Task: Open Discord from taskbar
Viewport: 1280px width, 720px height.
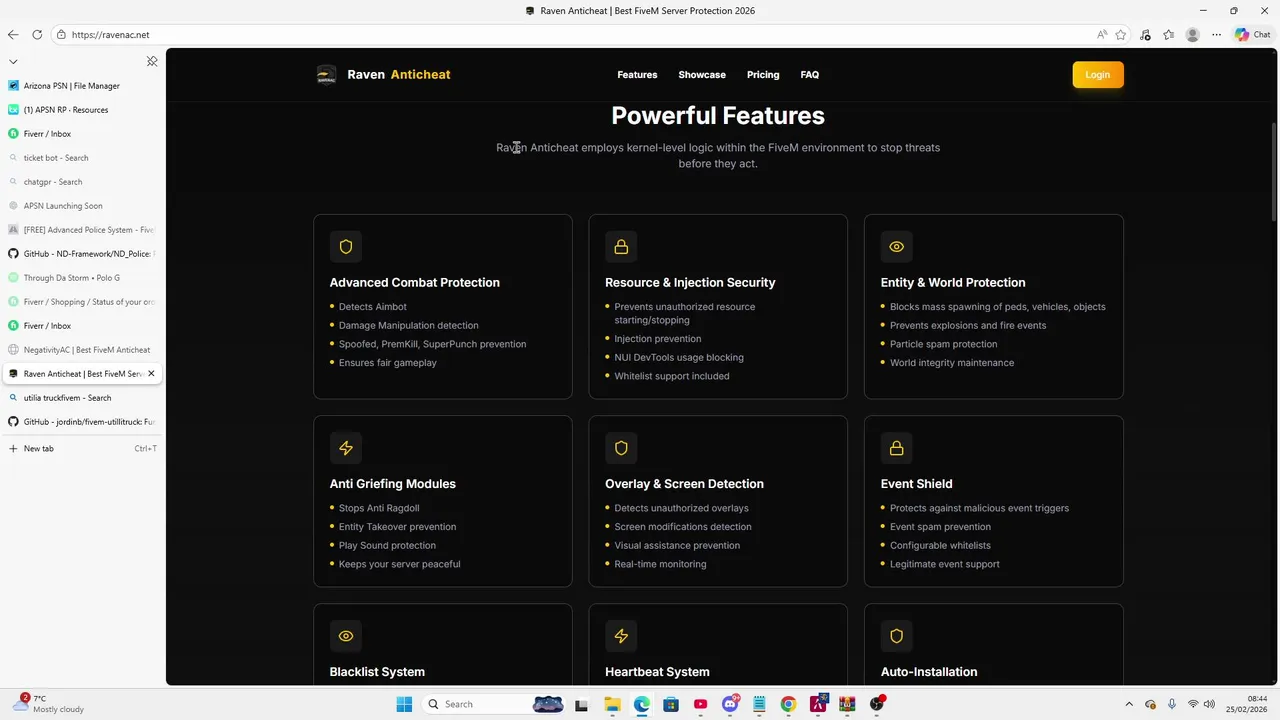Action: pyautogui.click(x=730, y=704)
